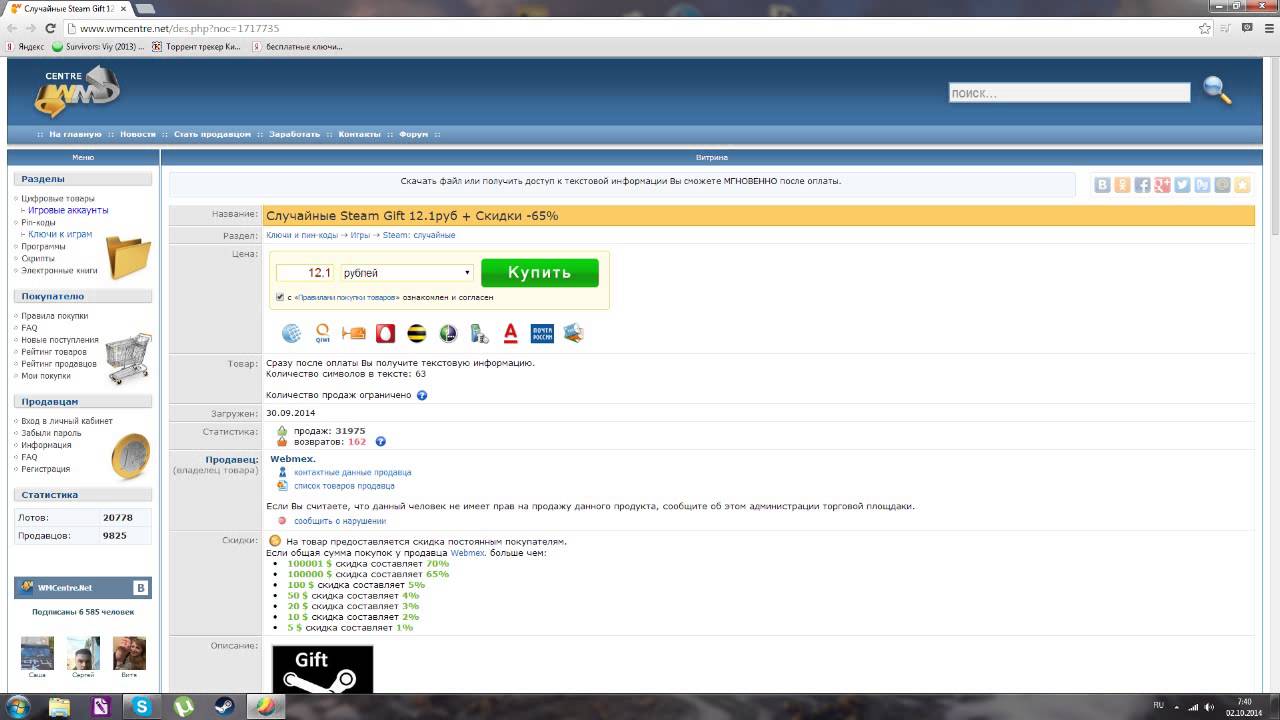The image size is (1280, 720).
Task: Go to На главную in navigation
Action: coord(75,134)
